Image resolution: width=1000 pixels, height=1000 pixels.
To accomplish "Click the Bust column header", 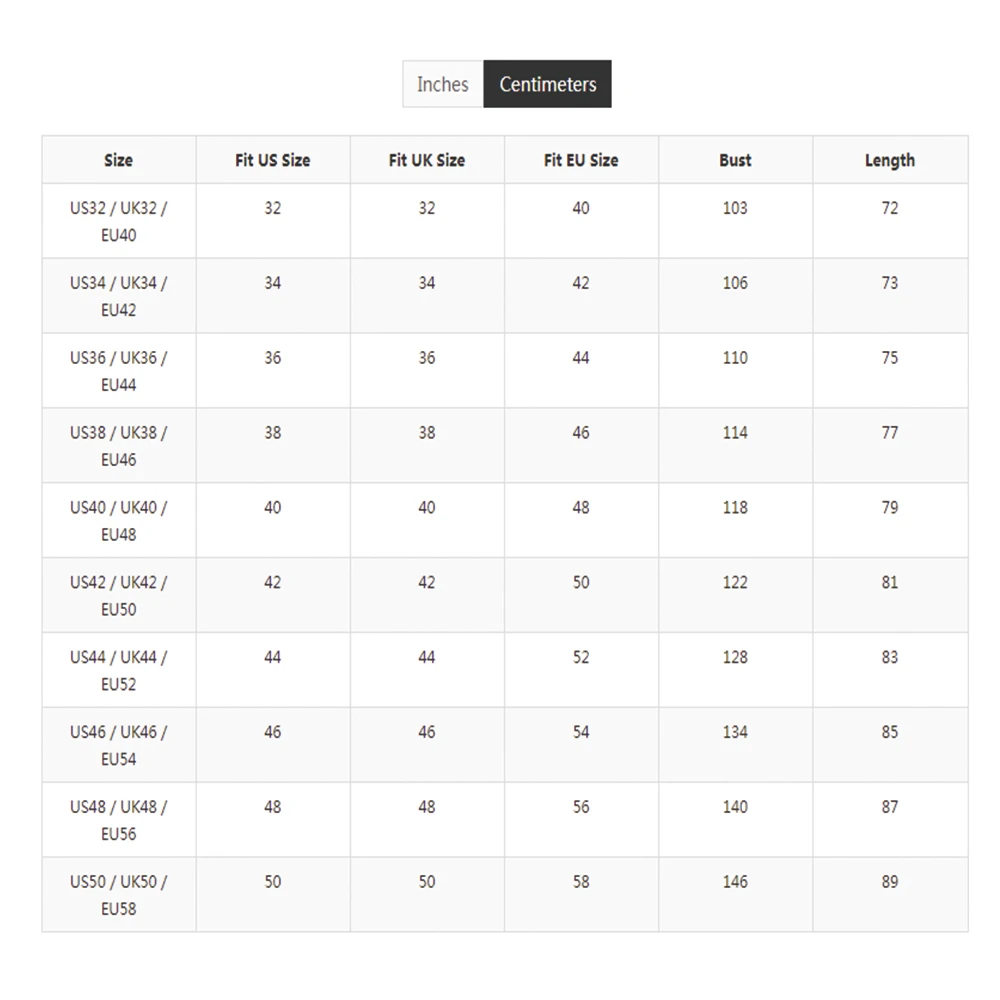I will coord(735,160).
